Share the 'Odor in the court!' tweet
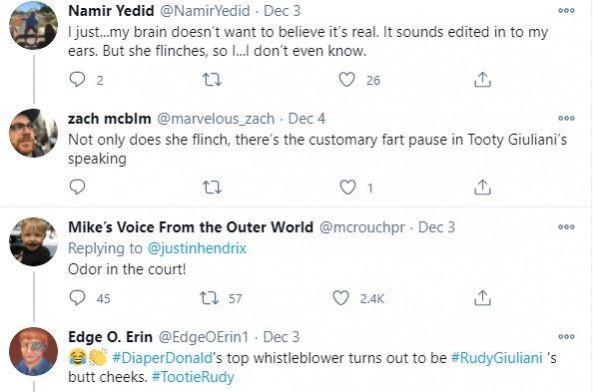 click(x=482, y=298)
